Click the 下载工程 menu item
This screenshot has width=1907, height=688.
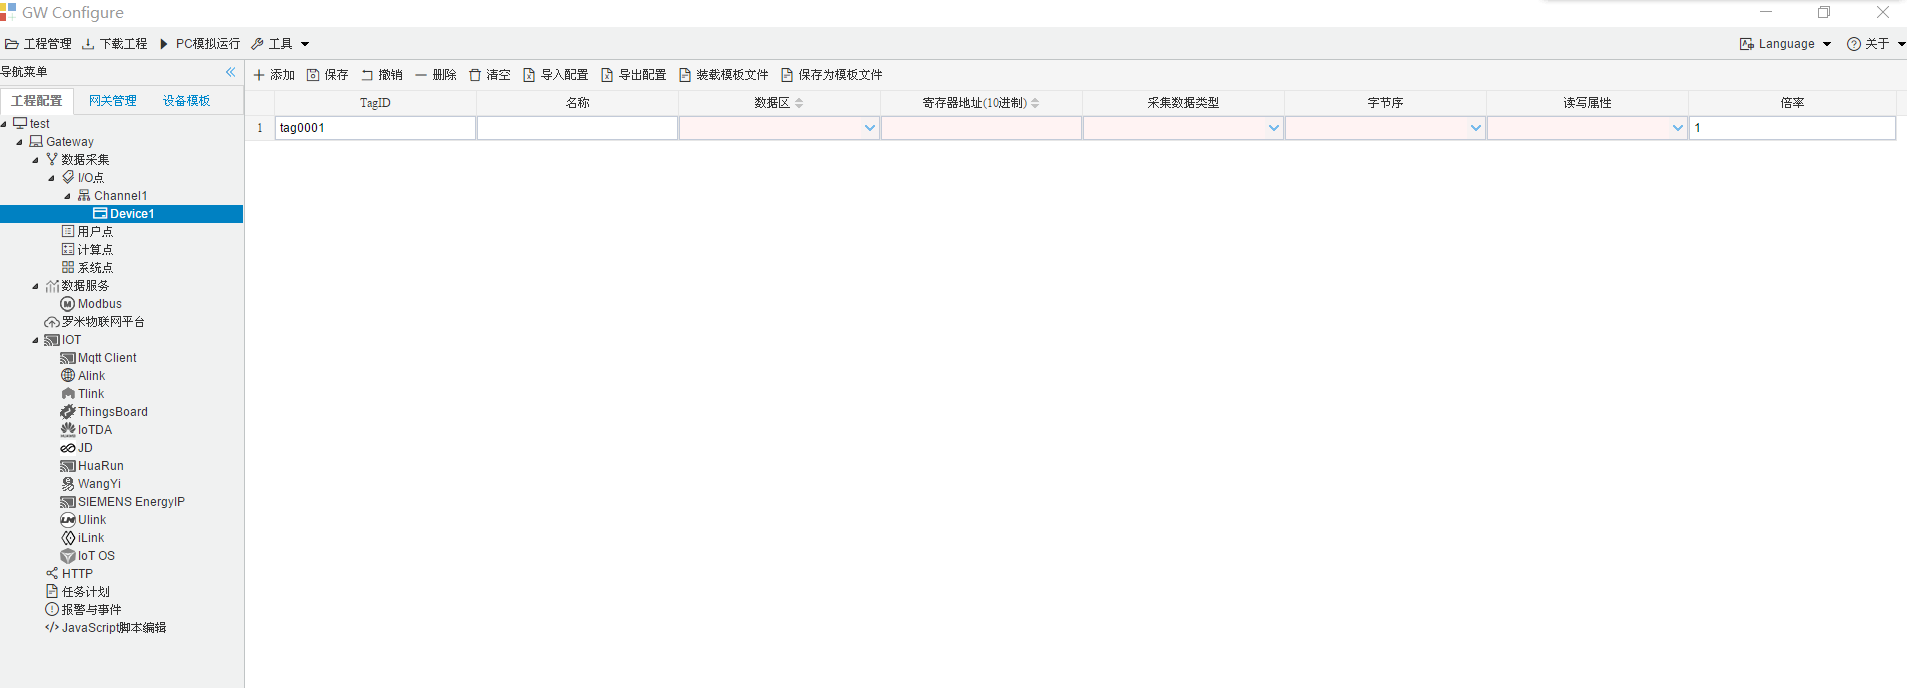click(115, 44)
